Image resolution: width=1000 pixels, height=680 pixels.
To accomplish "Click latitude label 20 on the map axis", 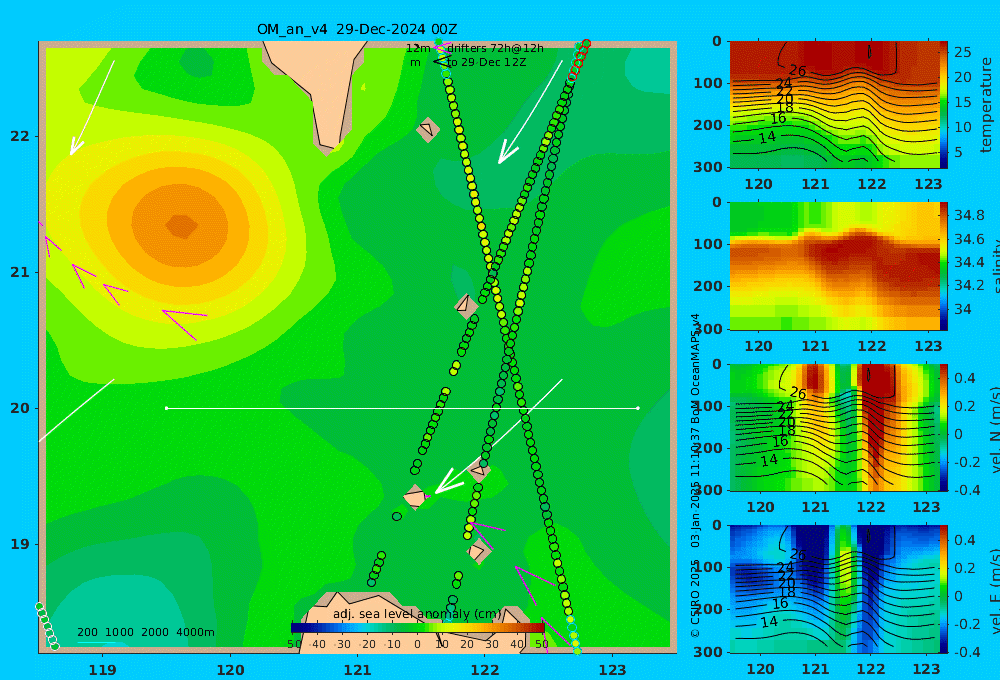I will click(x=20, y=408).
